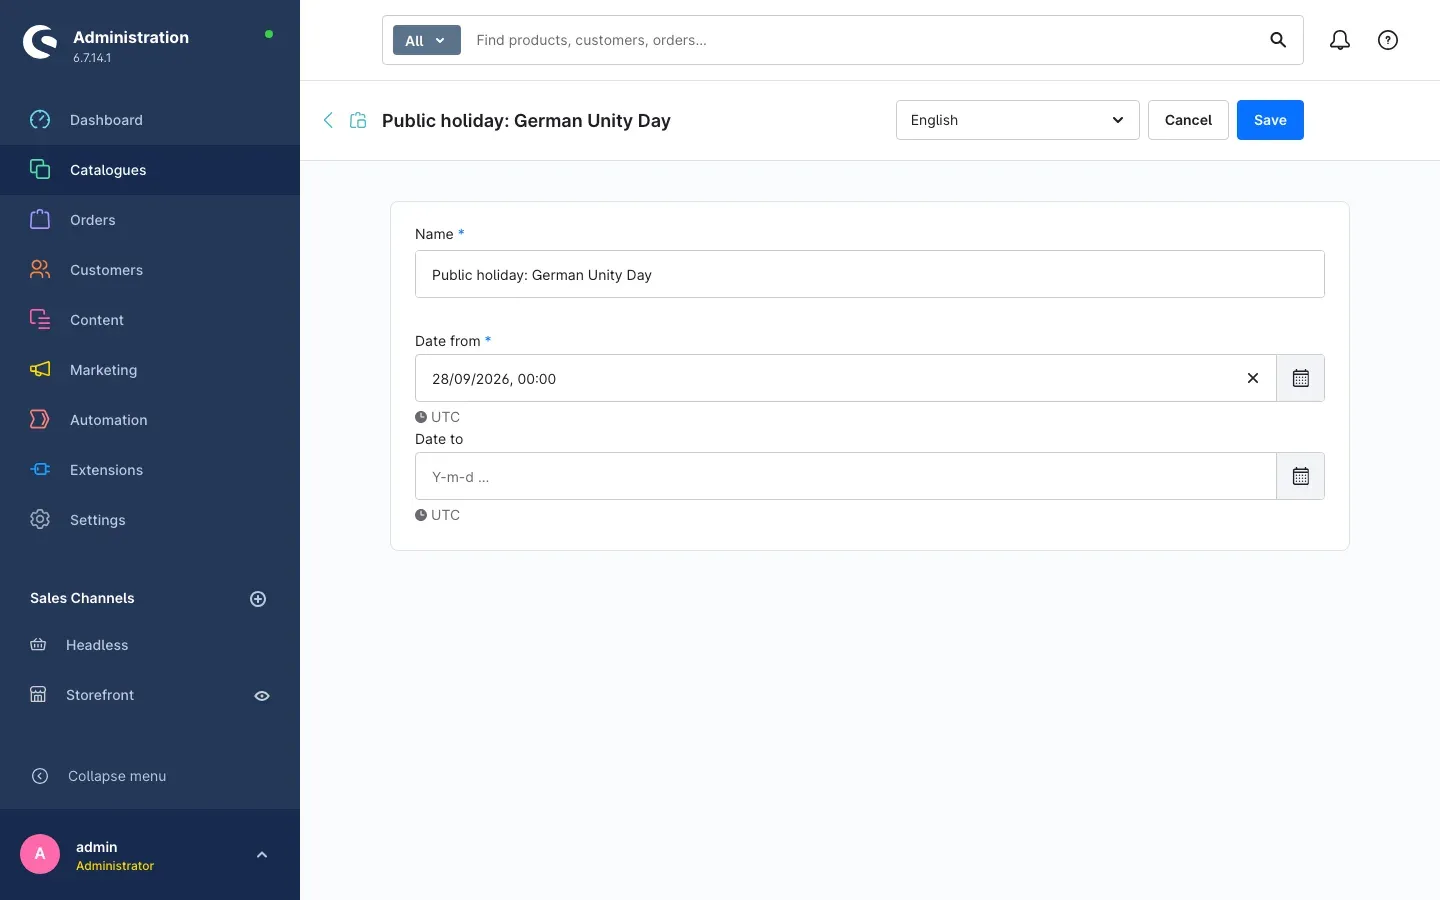Open calendar picker for Date from
Viewport: 1440px width, 900px height.
pos(1300,378)
